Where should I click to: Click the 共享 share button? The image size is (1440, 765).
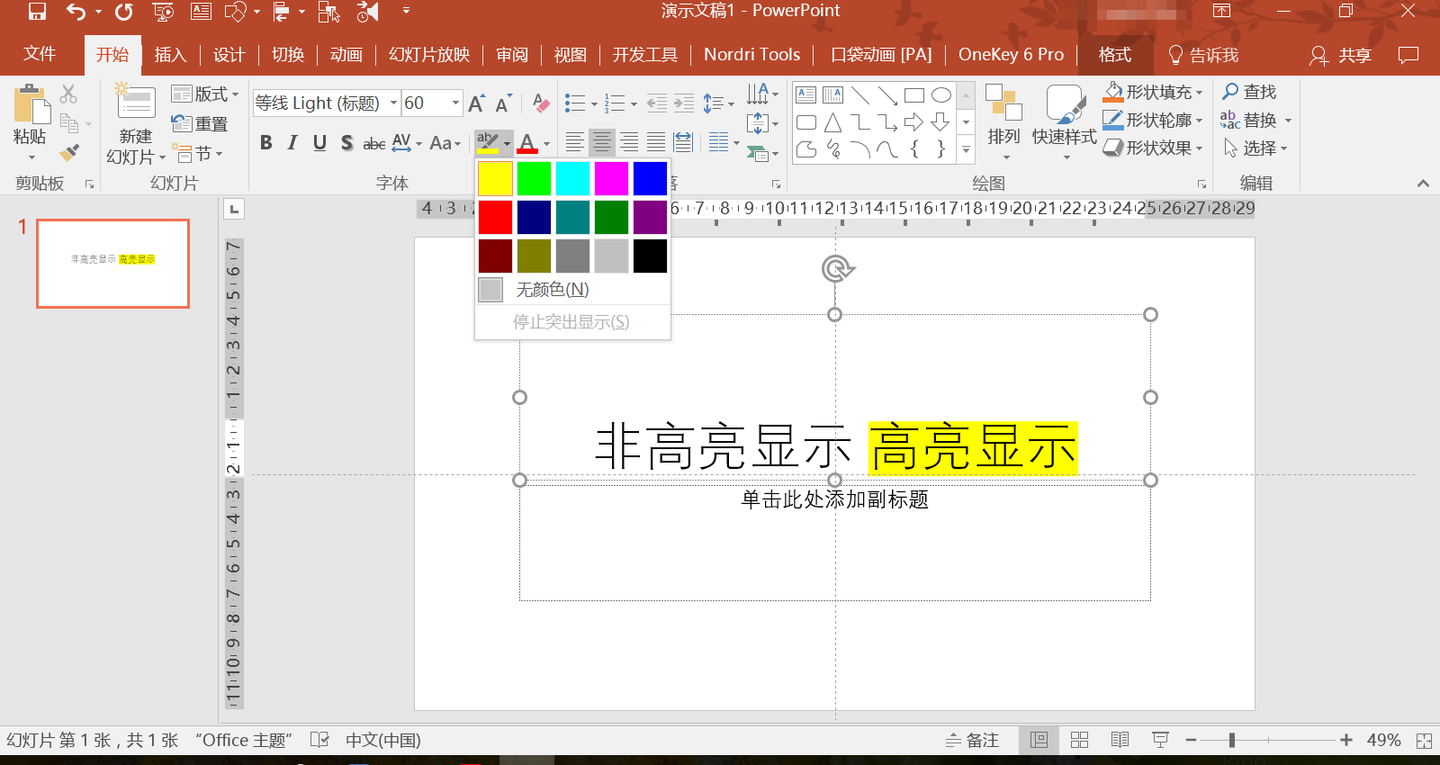pyautogui.click(x=1341, y=55)
